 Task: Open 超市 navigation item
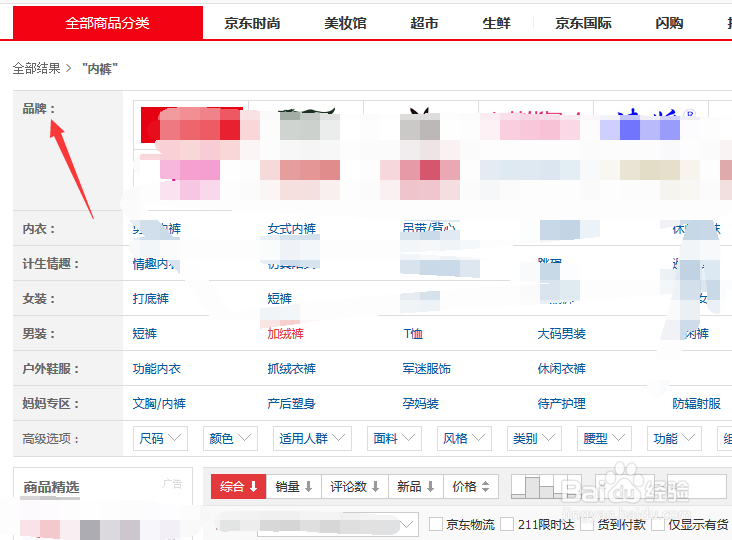coord(424,23)
